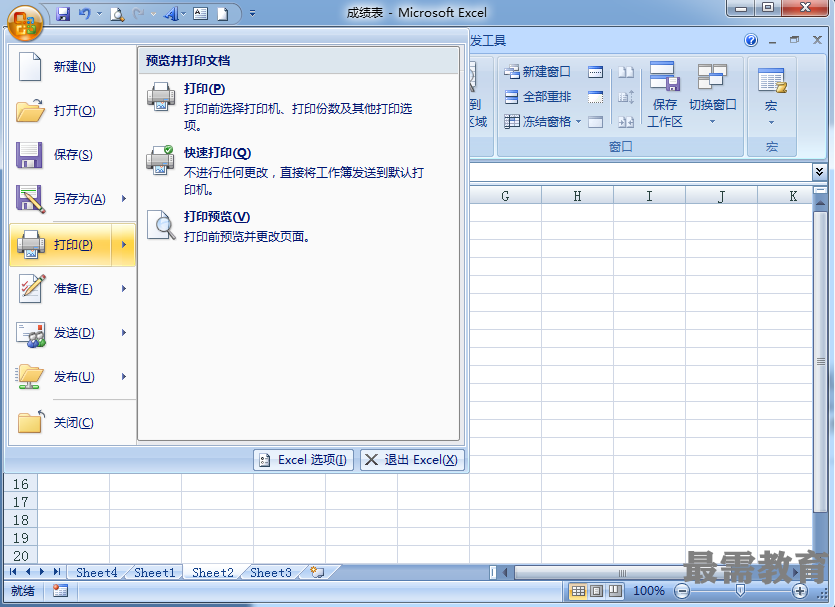Select column header G
Screen dimensions: 835x607
pyautogui.click(x=505, y=196)
